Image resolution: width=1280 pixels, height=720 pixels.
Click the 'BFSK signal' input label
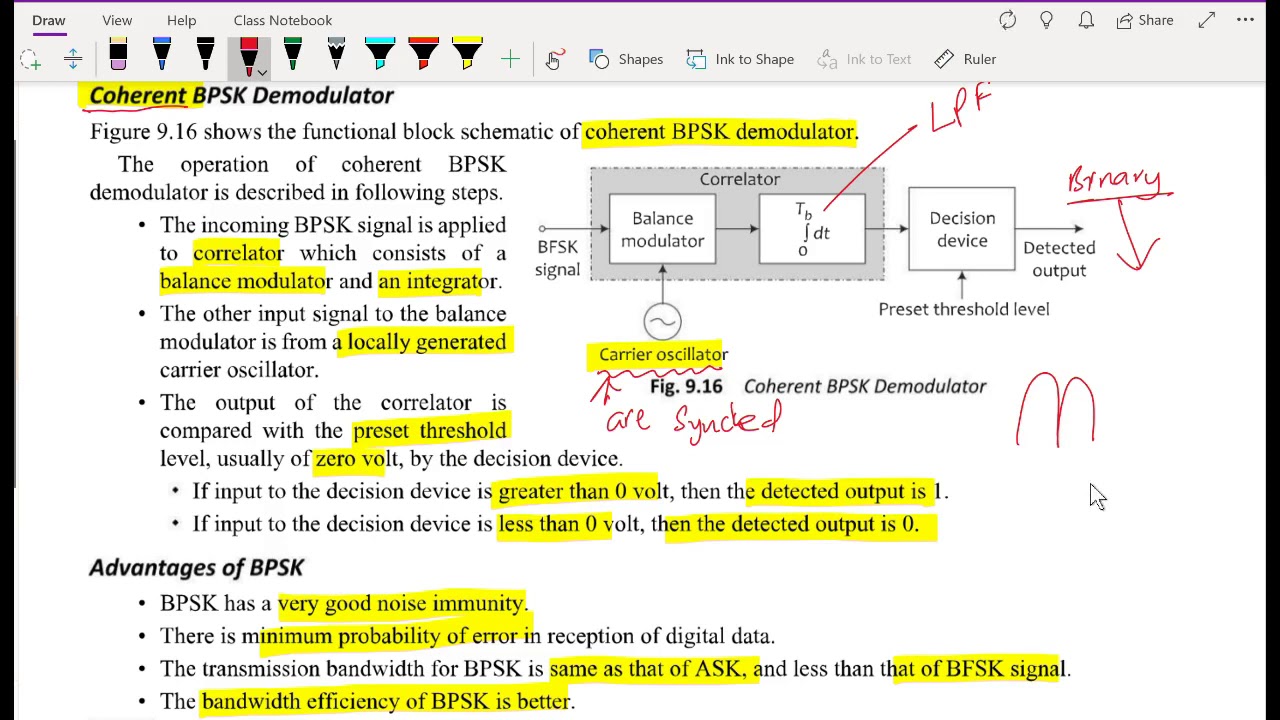[557, 258]
